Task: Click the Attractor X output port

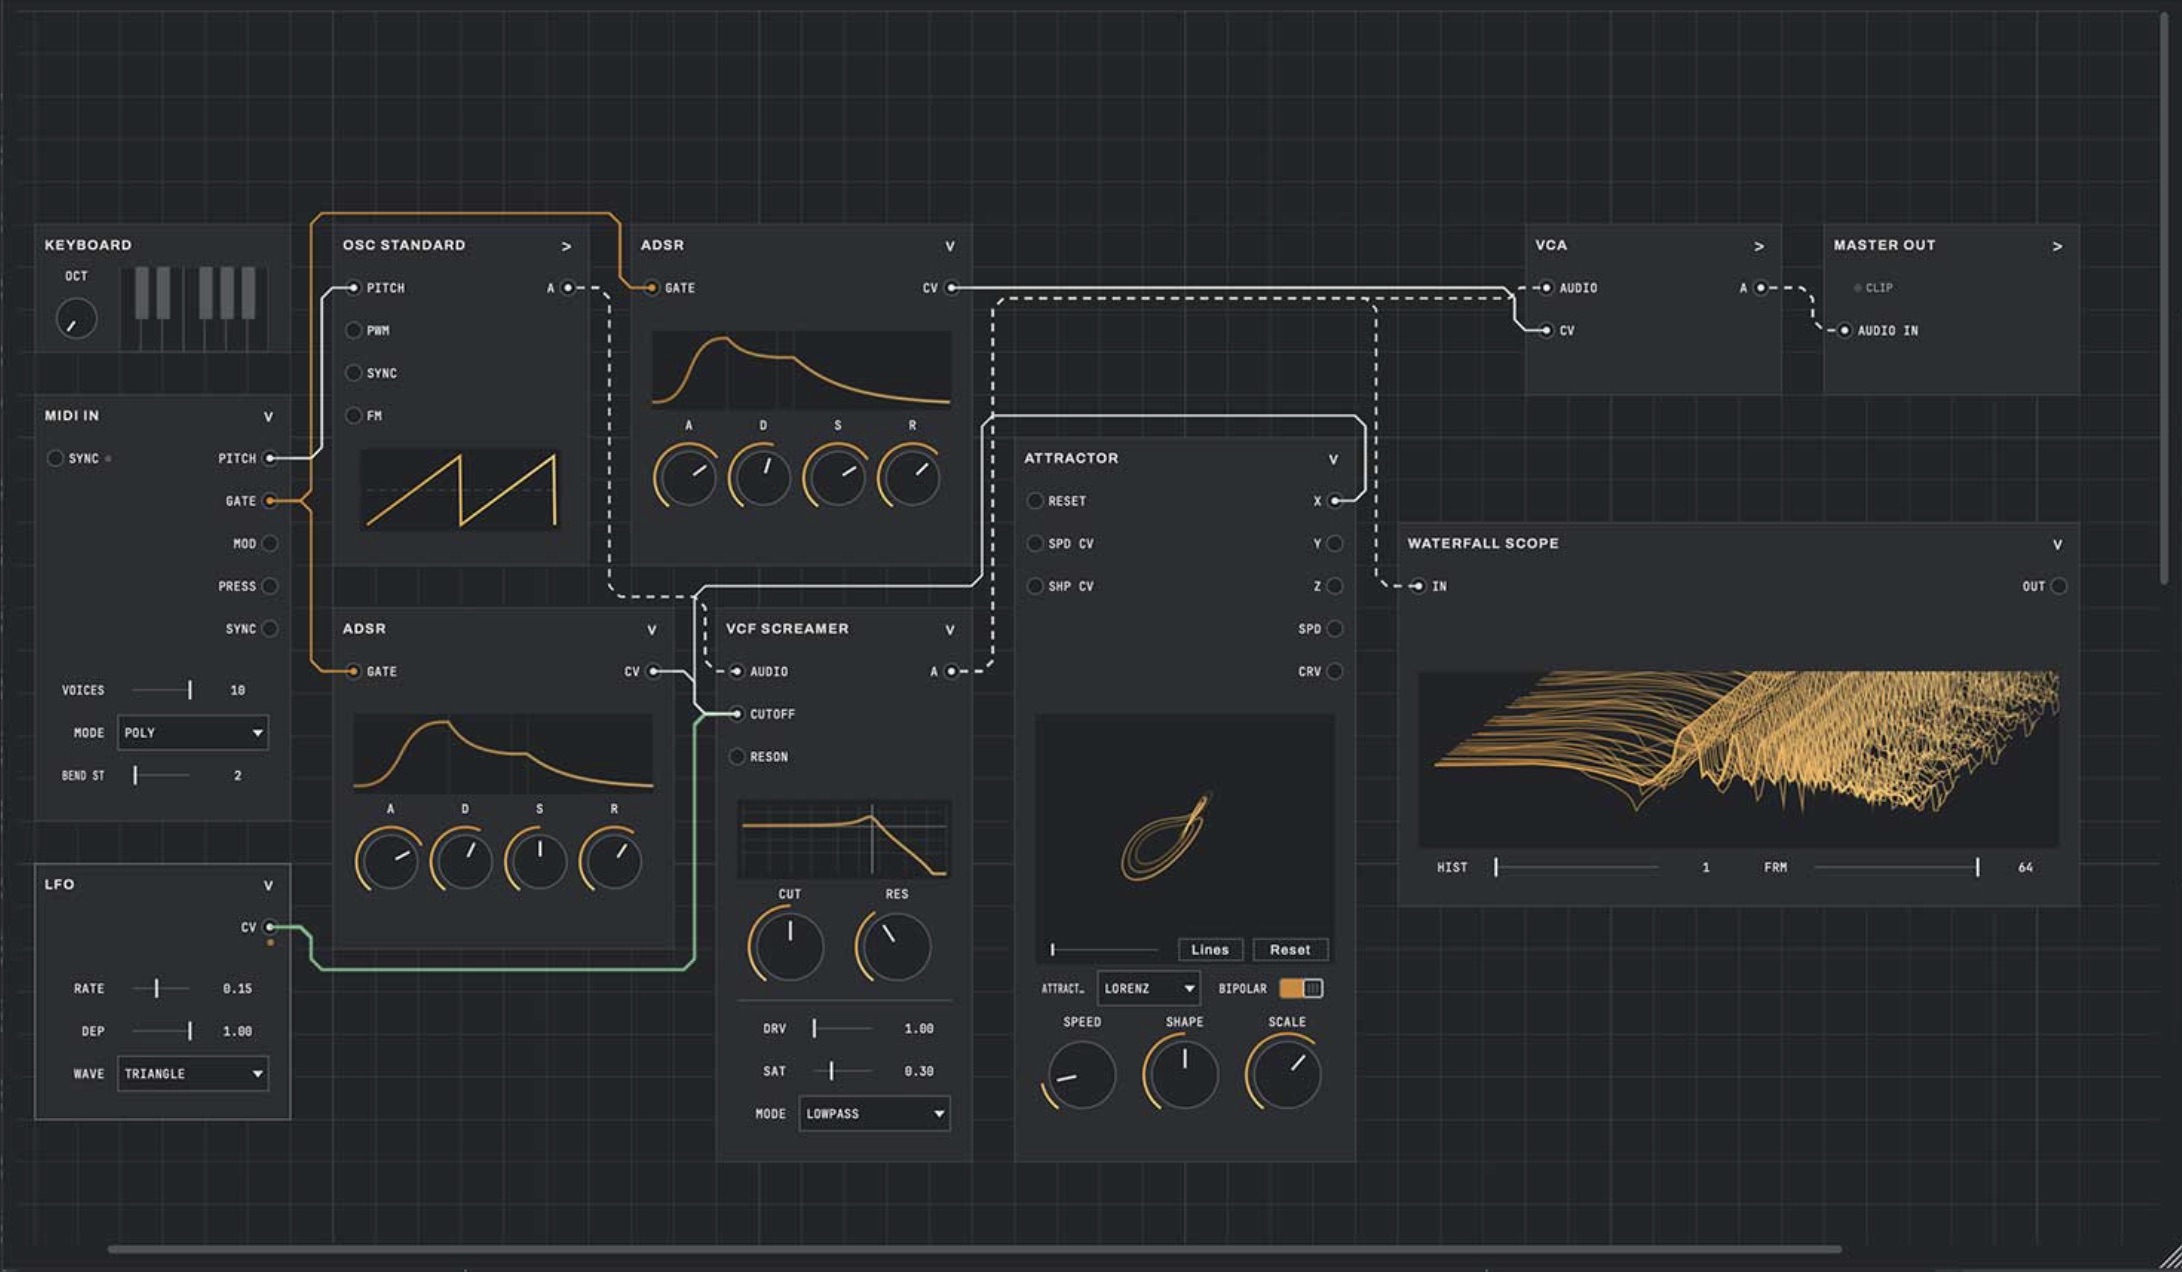Action: [1335, 501]
